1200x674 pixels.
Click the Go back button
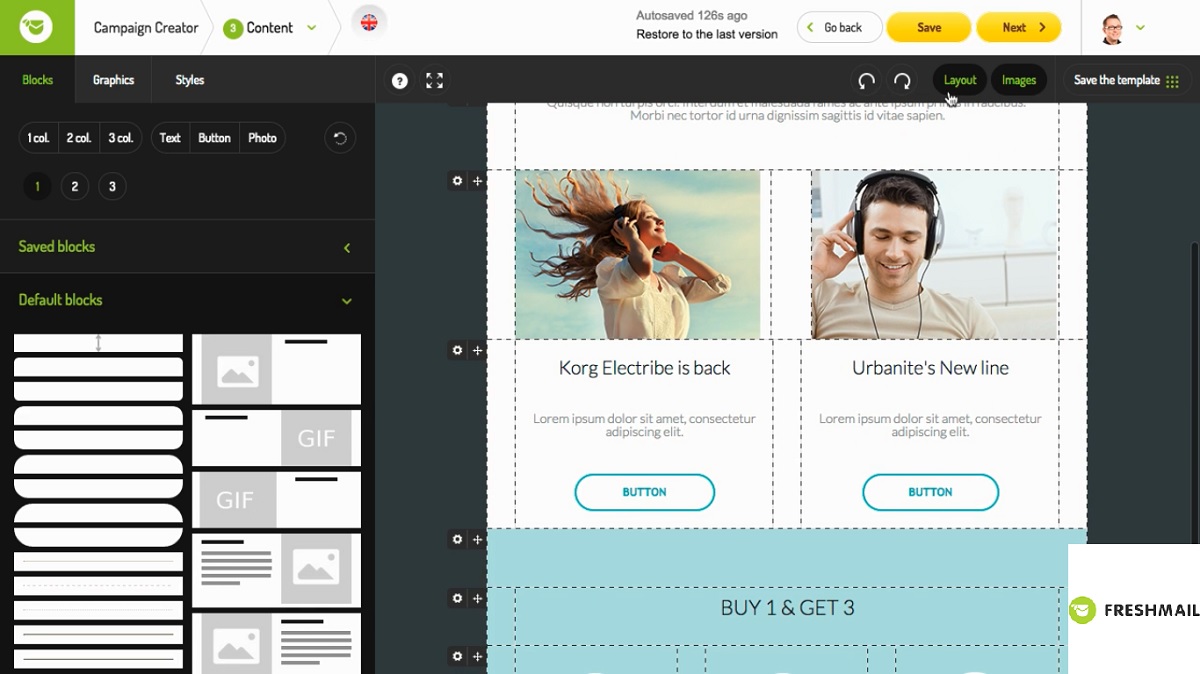pos(840,28)
